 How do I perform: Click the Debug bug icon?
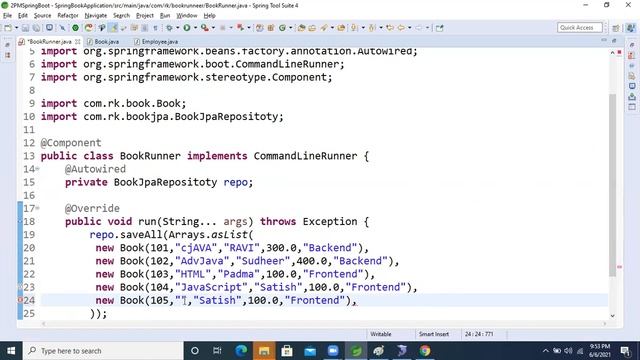[169, 28]
